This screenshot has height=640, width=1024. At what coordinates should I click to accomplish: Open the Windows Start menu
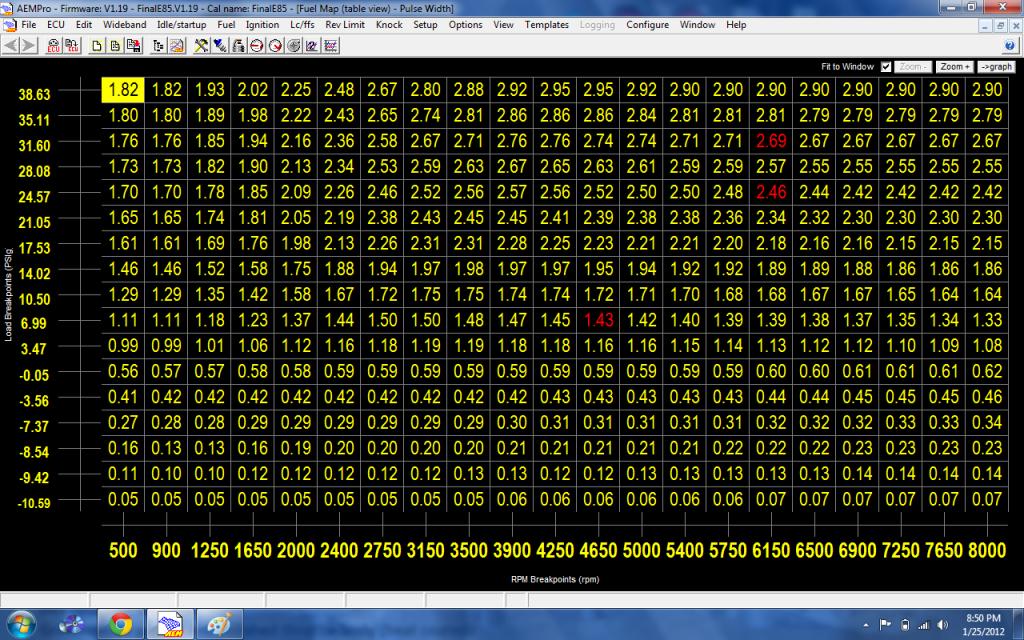[x=22, y=624]
